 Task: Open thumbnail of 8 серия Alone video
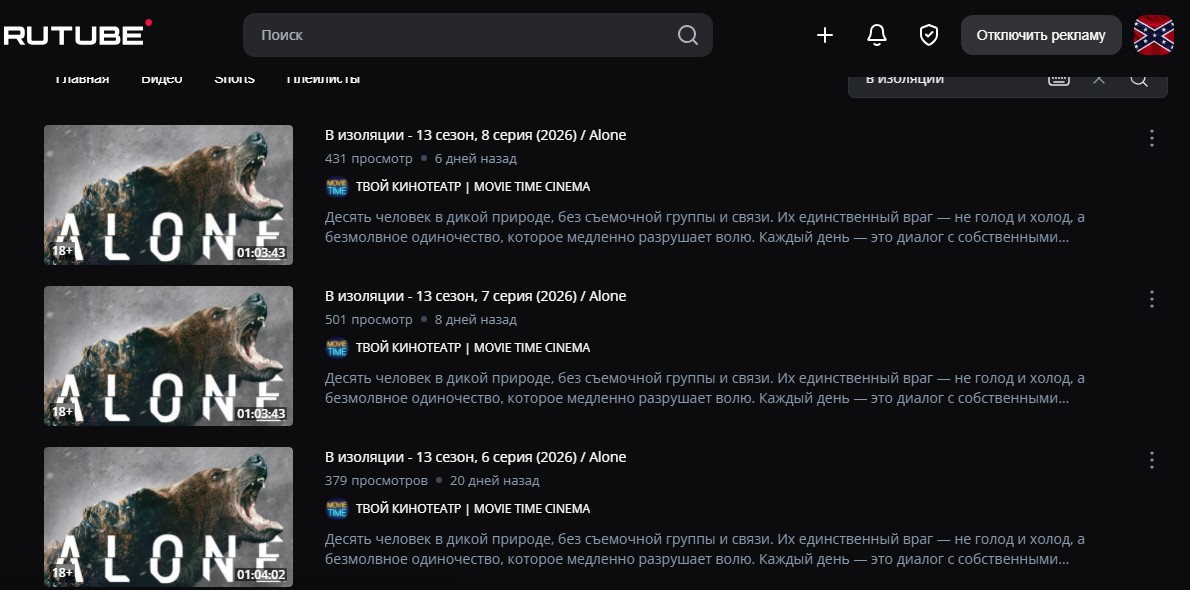168,195
